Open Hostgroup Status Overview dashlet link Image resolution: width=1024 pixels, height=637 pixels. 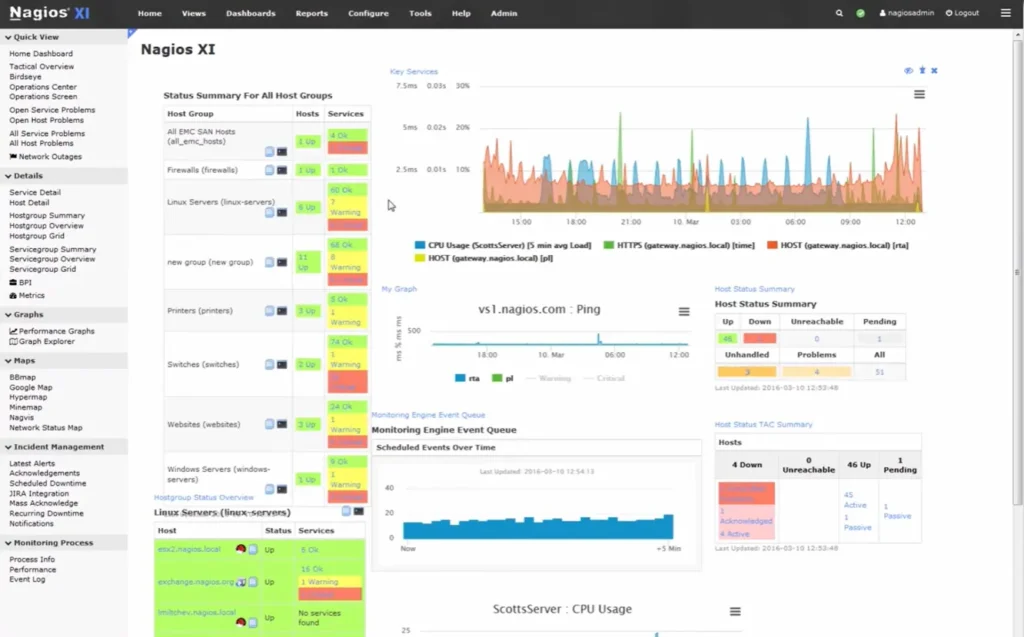[204, 497]
